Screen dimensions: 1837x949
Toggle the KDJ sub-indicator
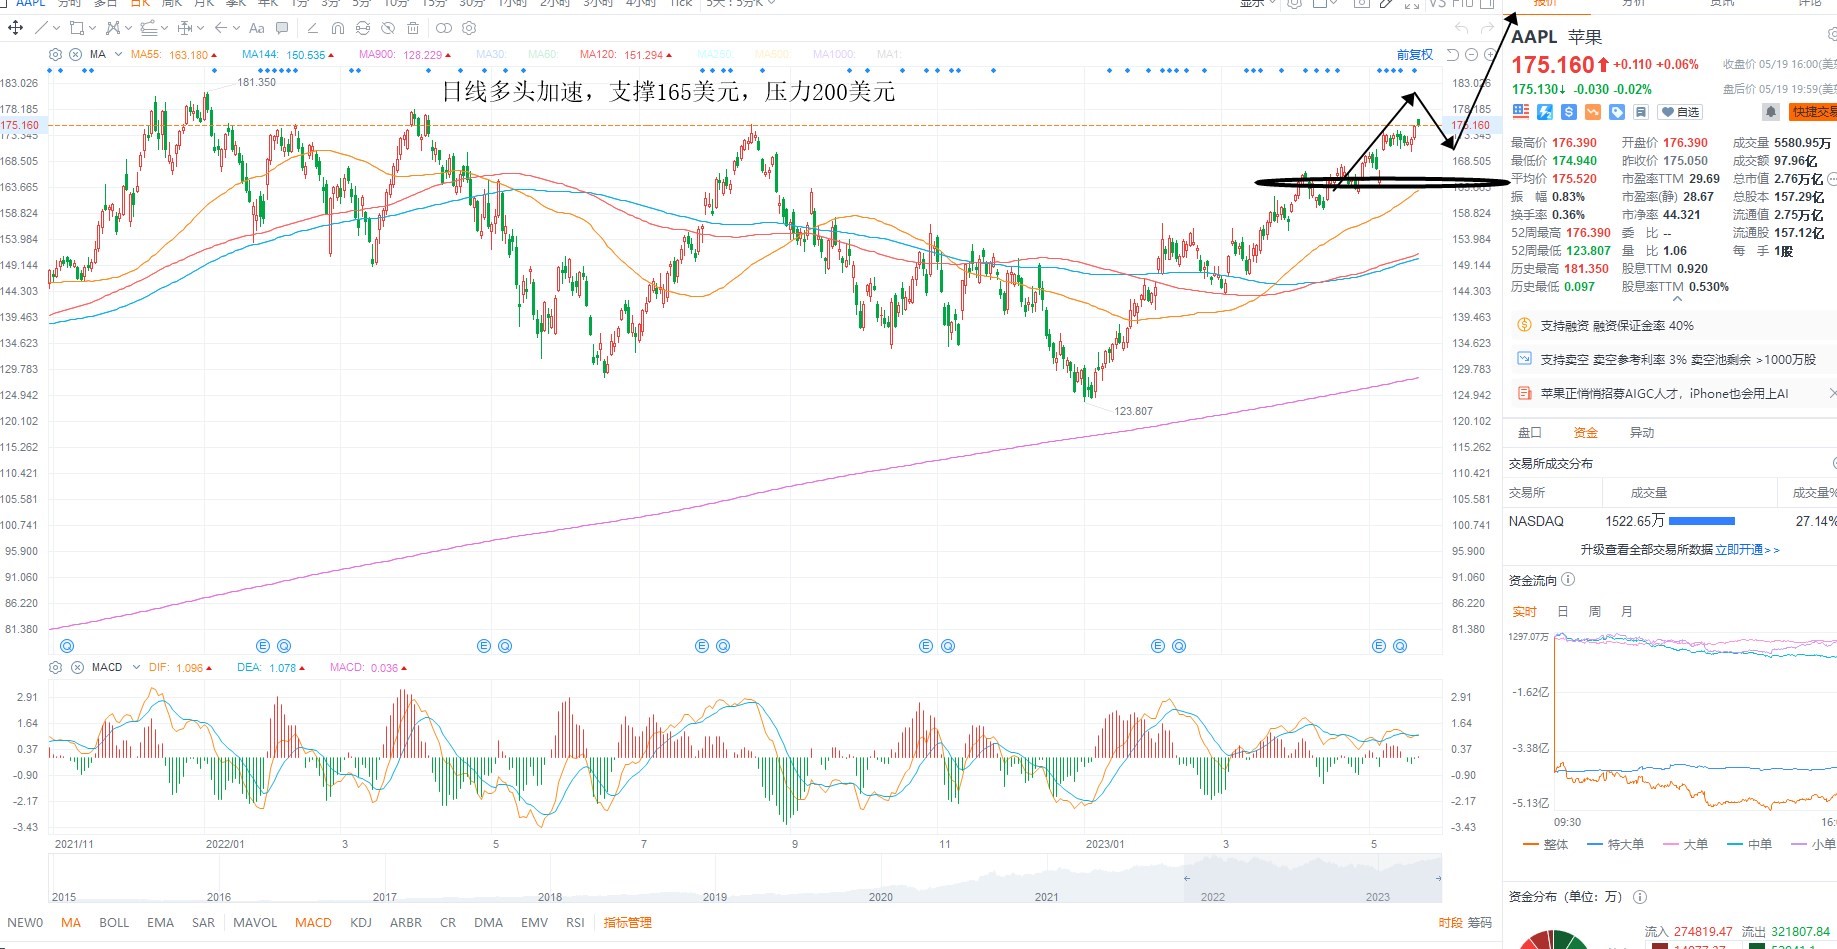tap(361, 923)
